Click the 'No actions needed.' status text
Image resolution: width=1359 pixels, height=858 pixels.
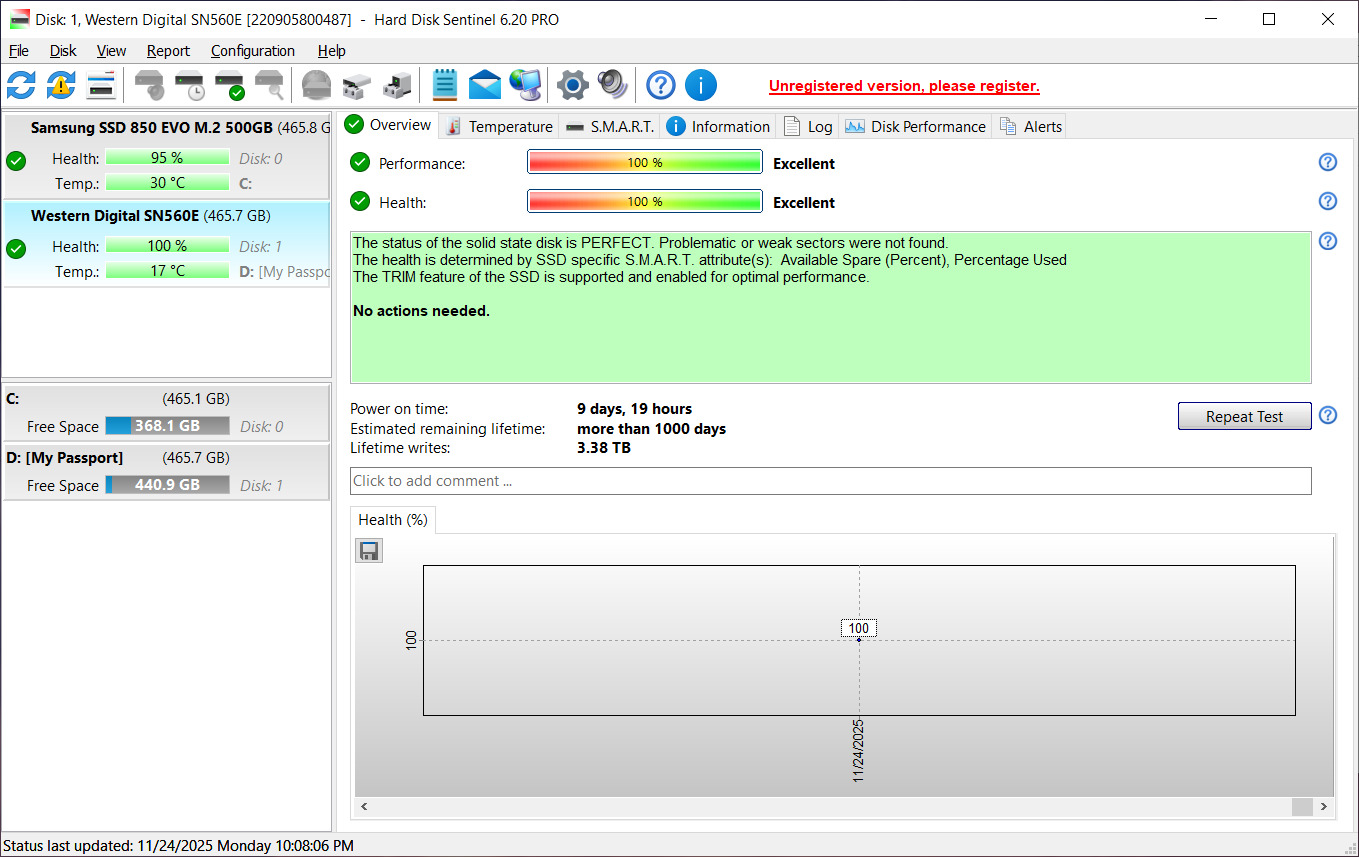[421, 311]
